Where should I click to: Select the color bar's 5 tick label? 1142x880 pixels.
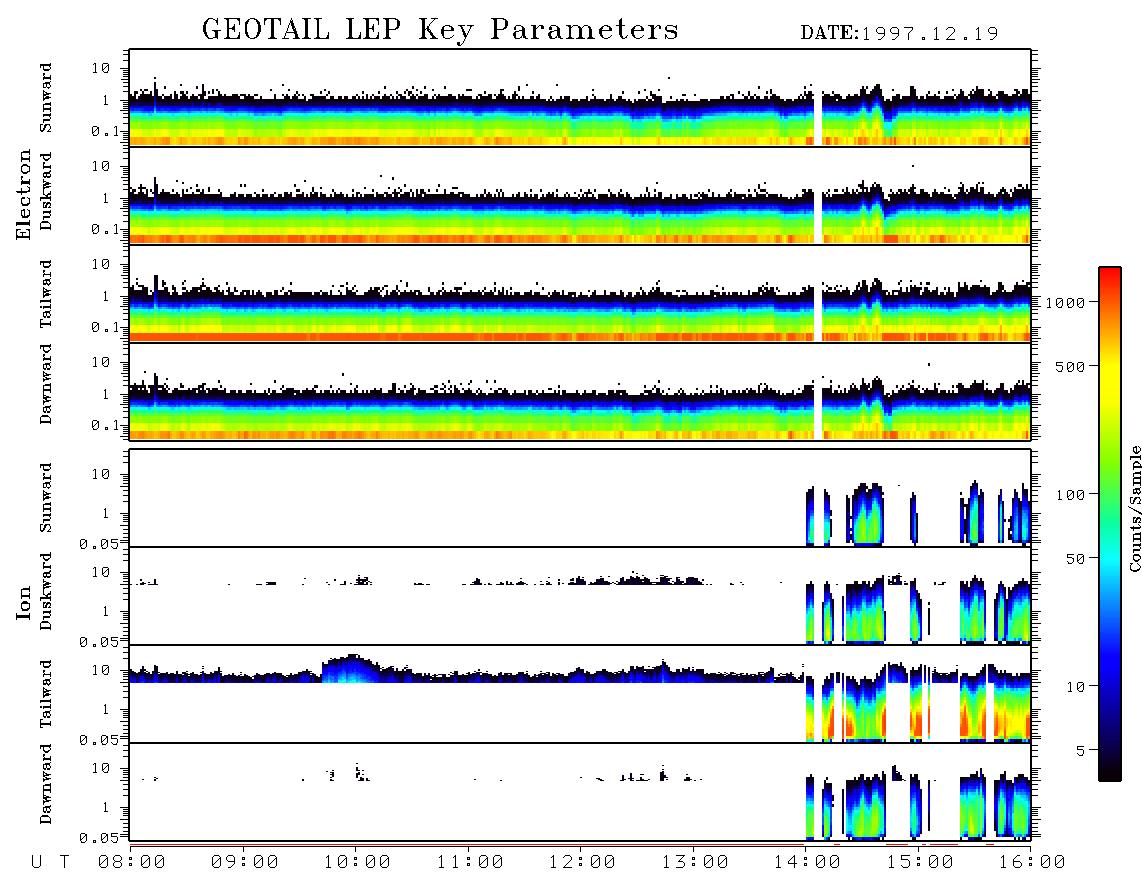pyautogui.click(x=1081, y=751)
